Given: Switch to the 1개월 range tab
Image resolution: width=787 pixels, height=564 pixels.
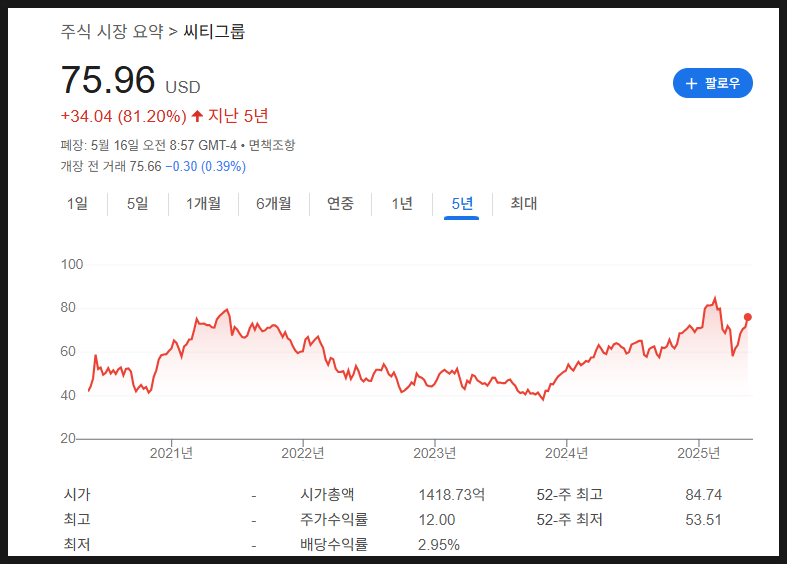Looking at the screenshot, I should [x=203, y=204].
